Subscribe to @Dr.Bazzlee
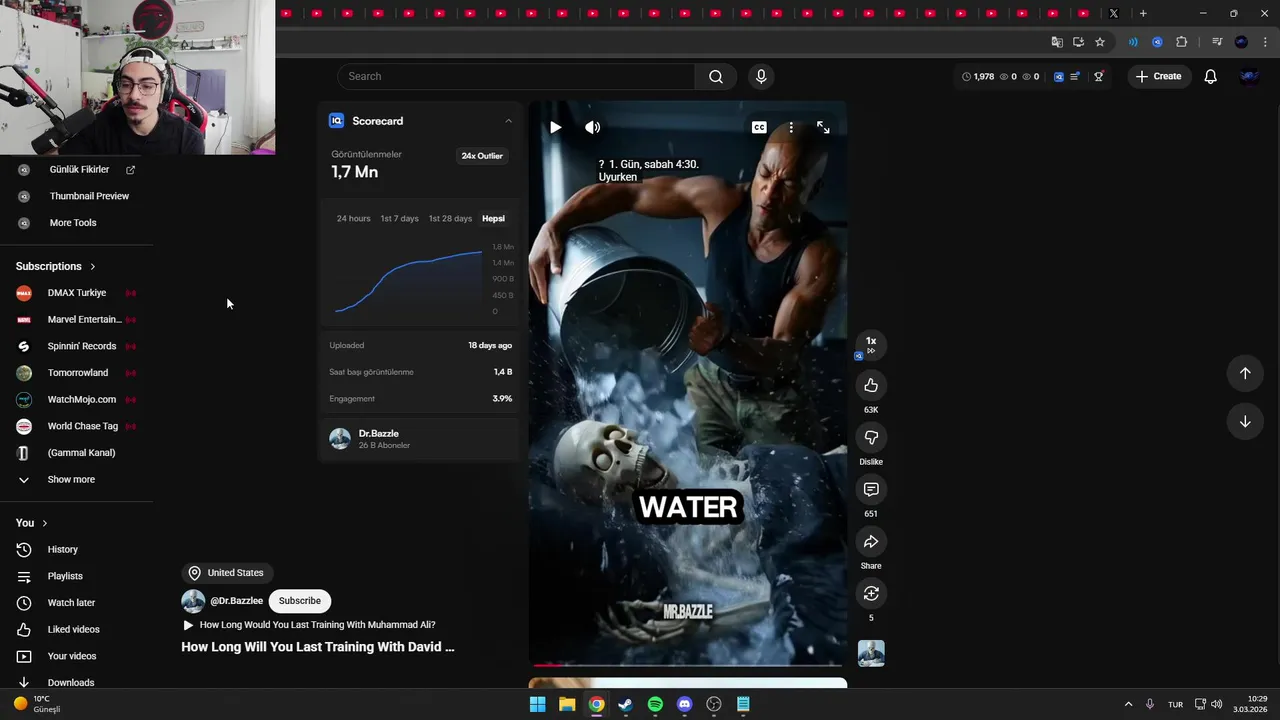1280x720 pixels. pos(300,601)
